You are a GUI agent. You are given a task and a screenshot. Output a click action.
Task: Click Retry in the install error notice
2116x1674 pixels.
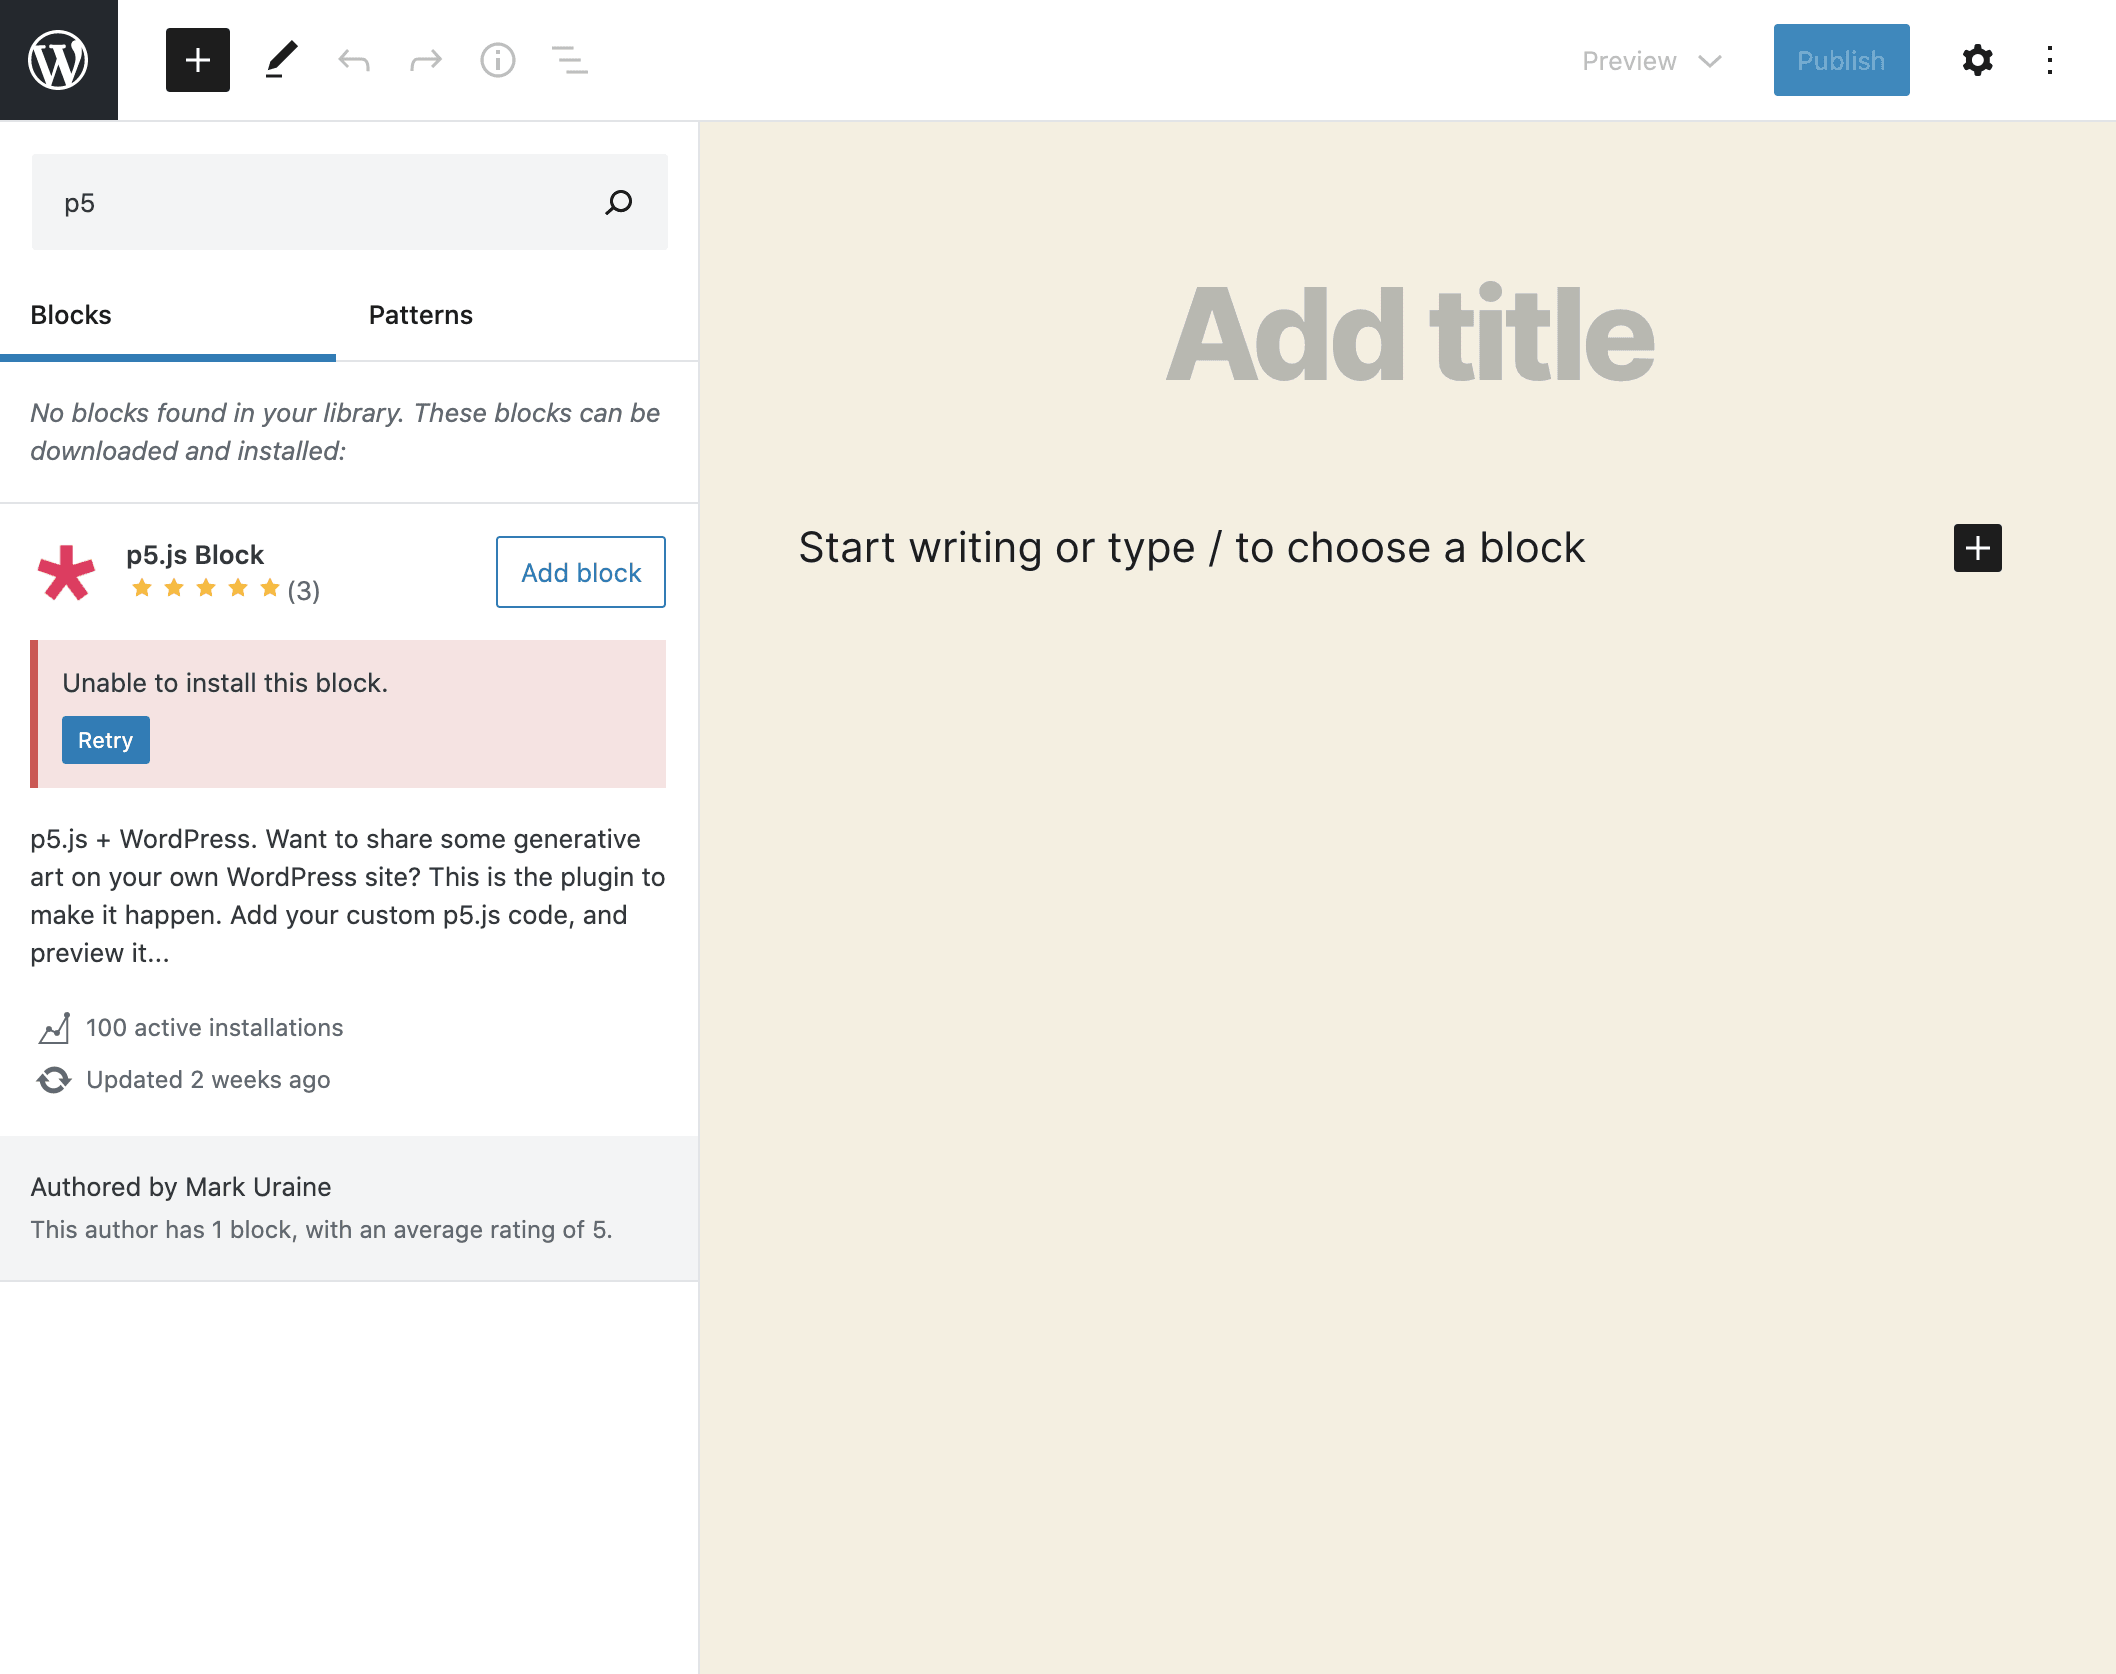(x=106, y=740)
